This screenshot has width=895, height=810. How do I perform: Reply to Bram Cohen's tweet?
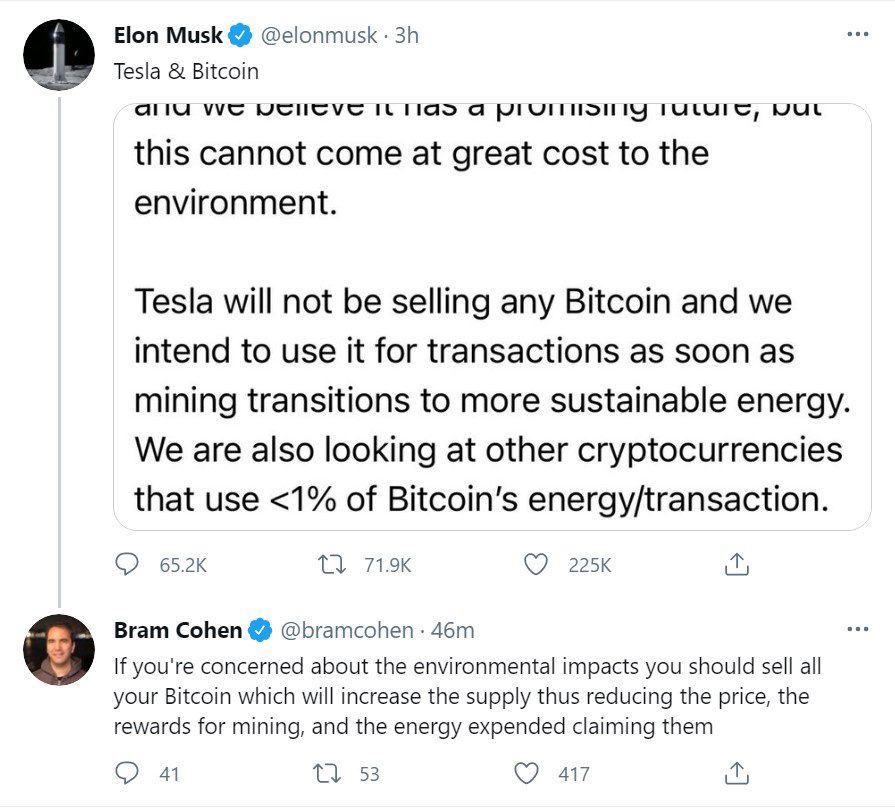point(126,773)
